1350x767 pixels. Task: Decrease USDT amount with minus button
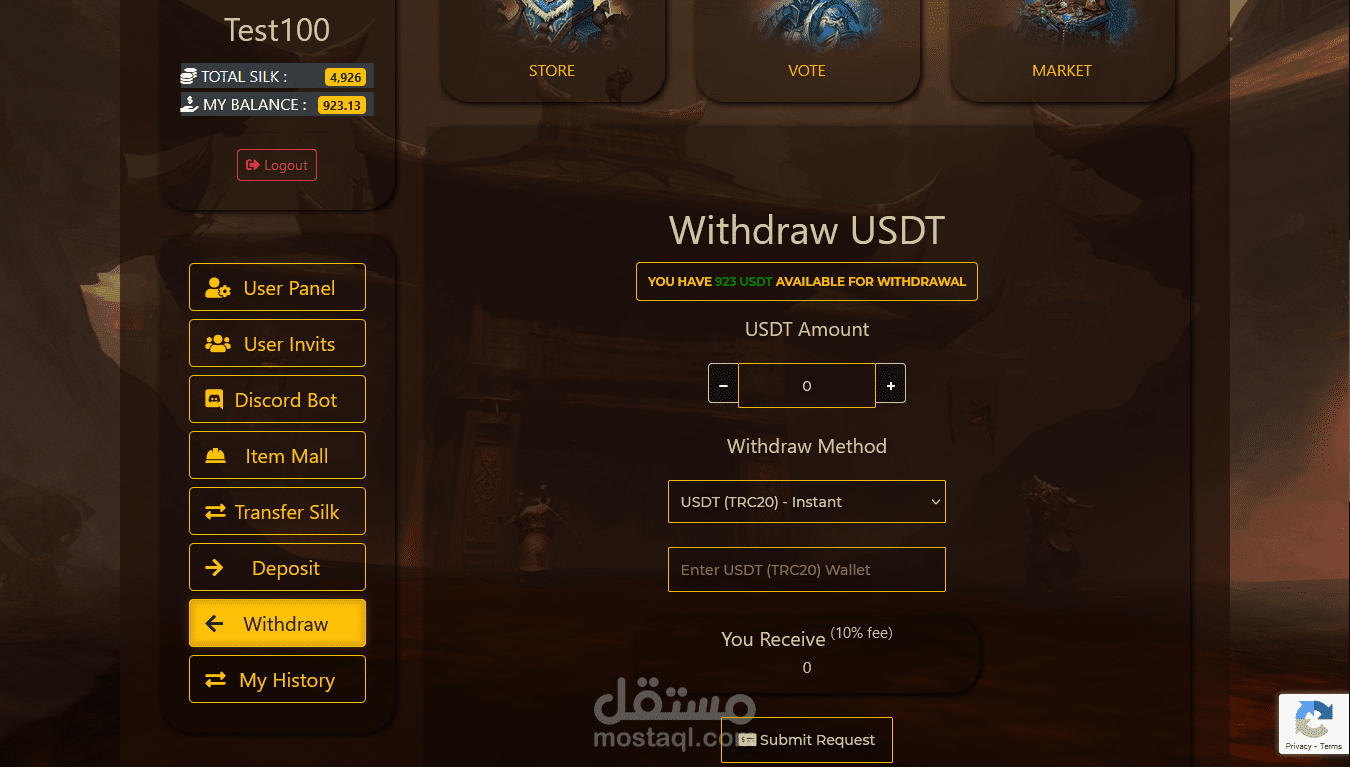[x=723, y=385]
